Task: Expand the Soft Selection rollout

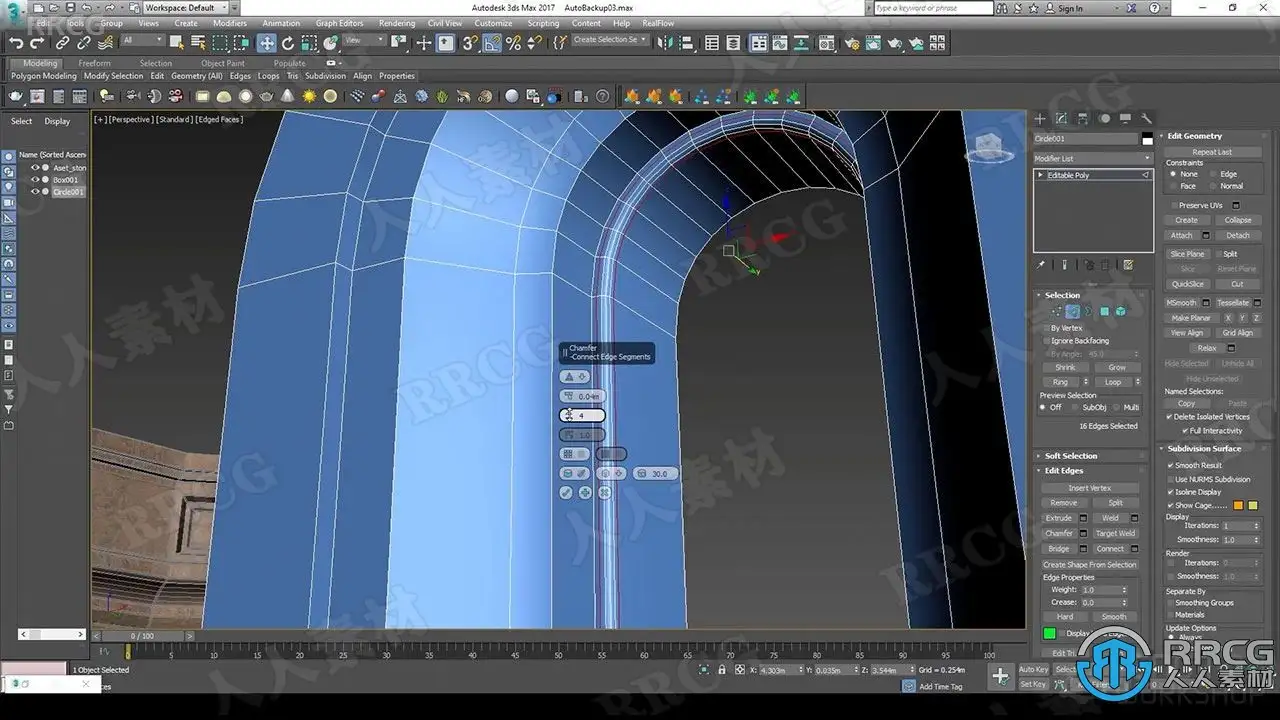Action: click(1071, 456)
